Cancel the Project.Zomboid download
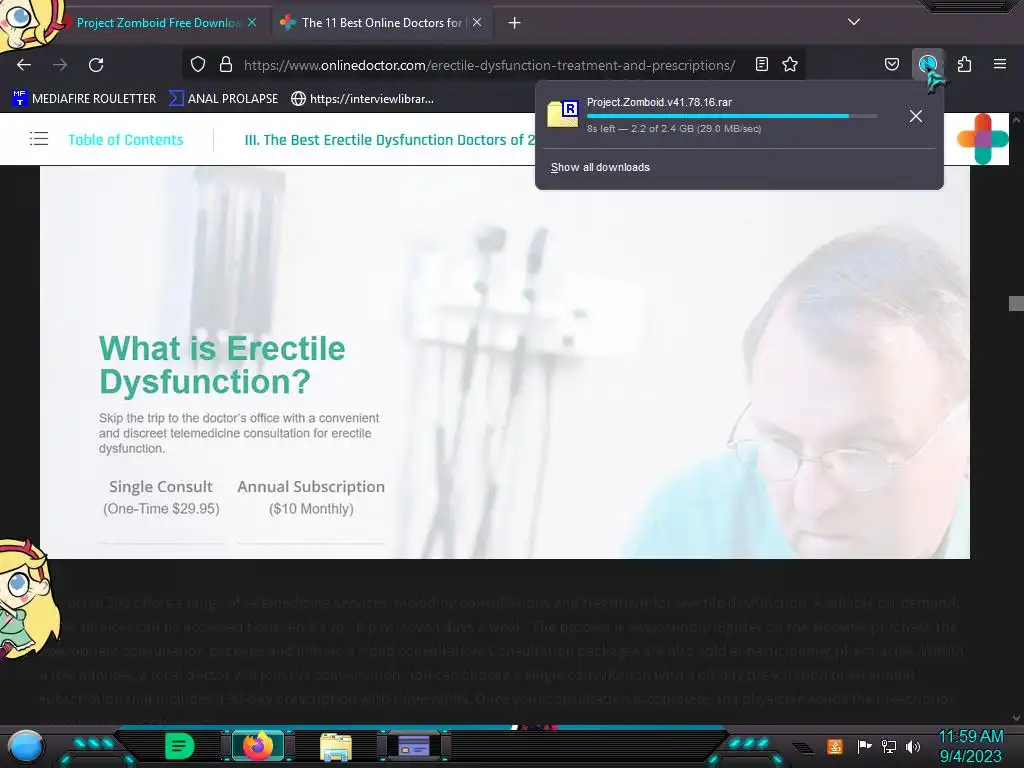Screen dimensions: 1024x768 coord(916,116)
